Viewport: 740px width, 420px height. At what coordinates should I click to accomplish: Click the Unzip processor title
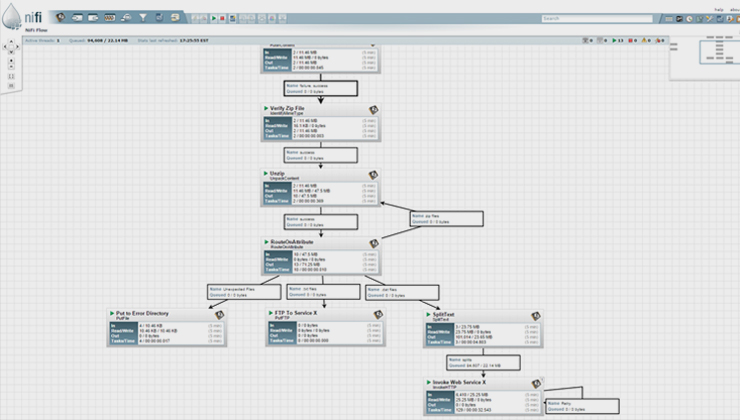click(x=277, y=173)
